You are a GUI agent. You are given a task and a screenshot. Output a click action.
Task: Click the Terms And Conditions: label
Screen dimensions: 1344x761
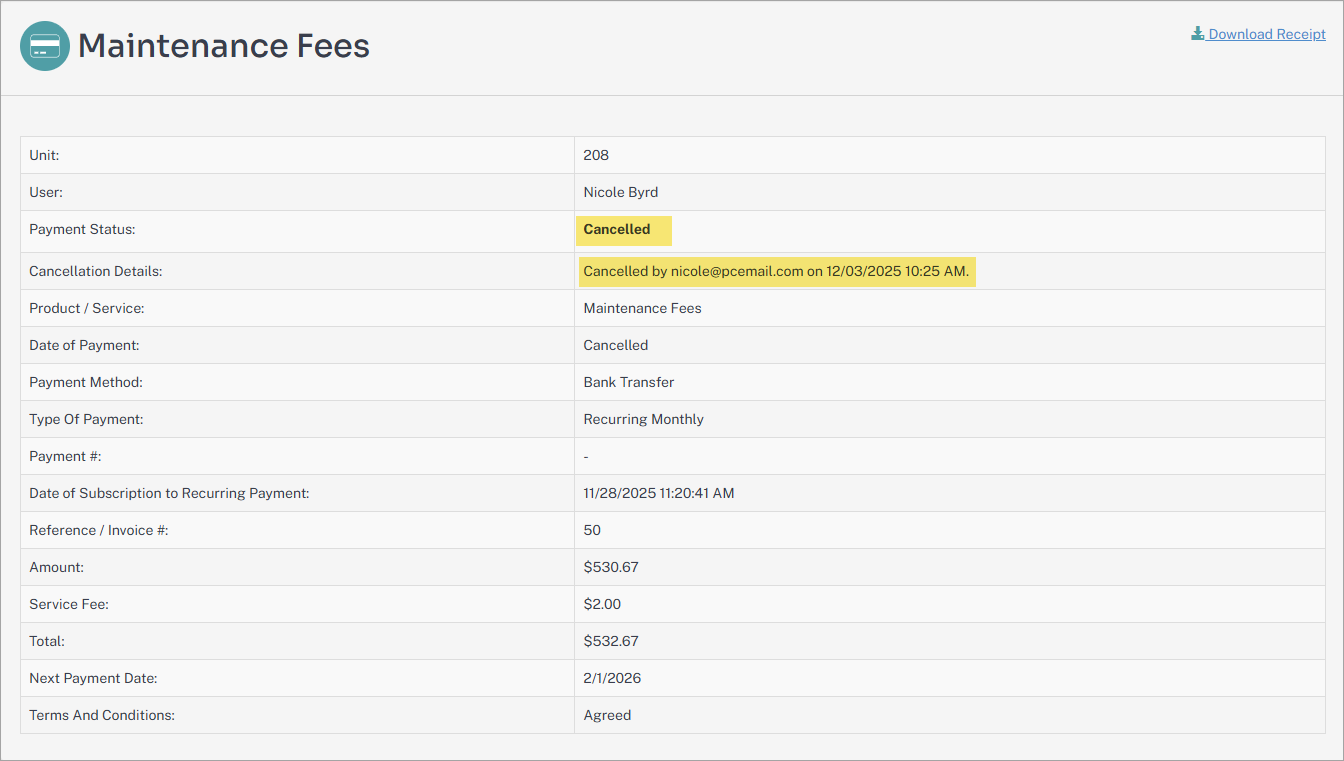[x=102, y=715]
